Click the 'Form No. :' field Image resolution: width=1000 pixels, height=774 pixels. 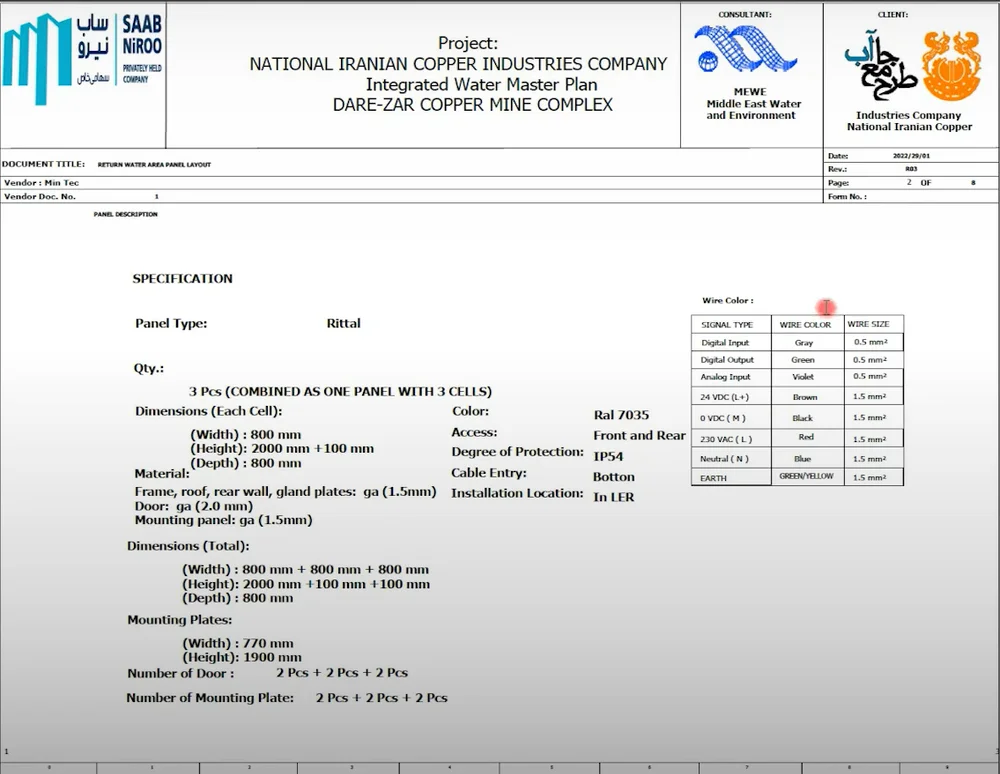pyautogui.click(x=847, y=196)
